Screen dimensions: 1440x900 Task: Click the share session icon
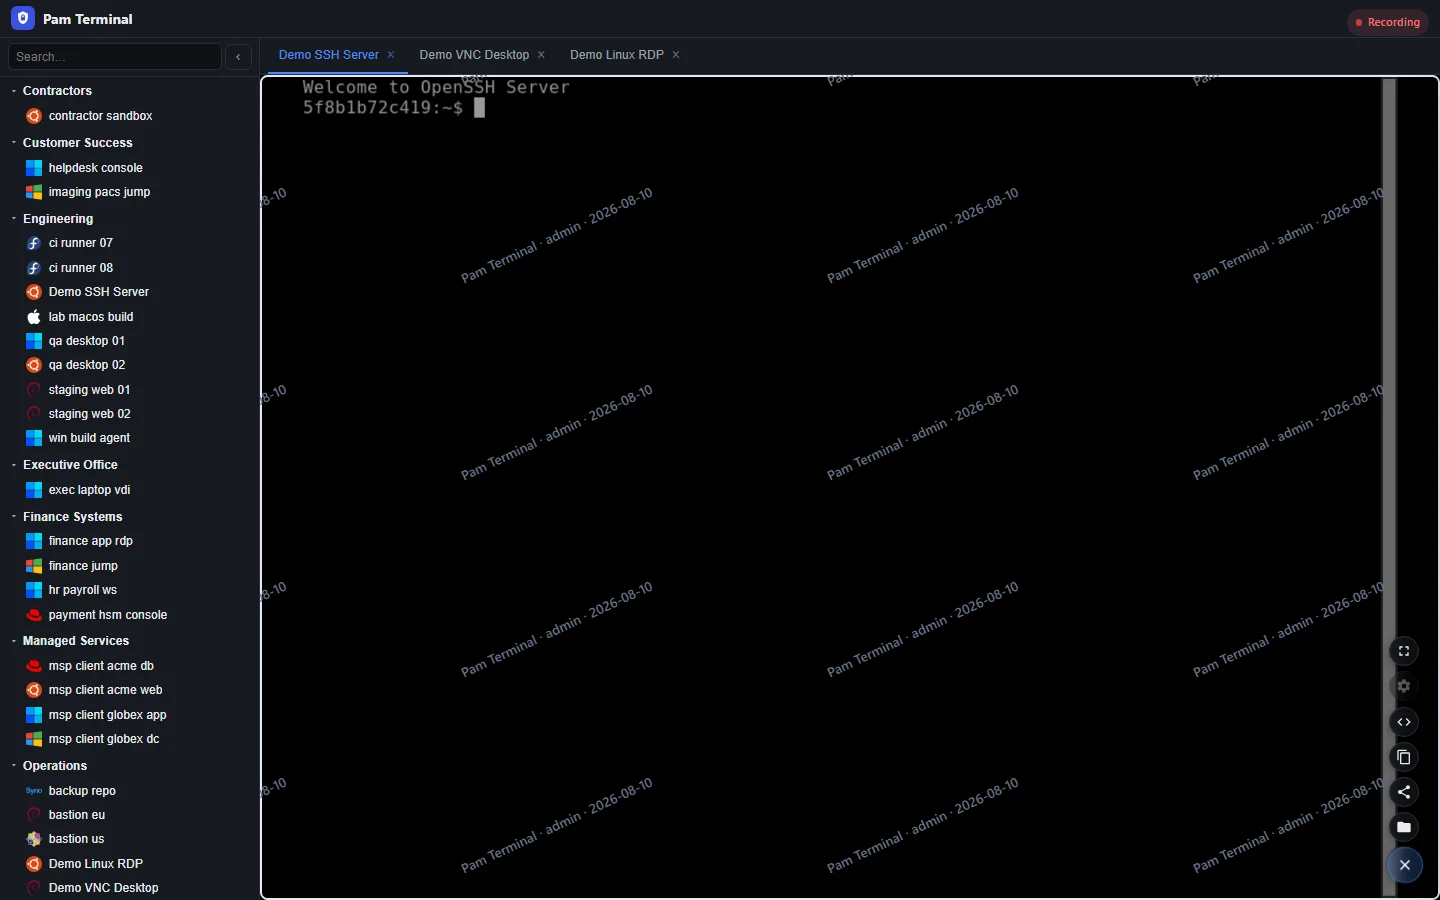click(x=1404, y=792)
